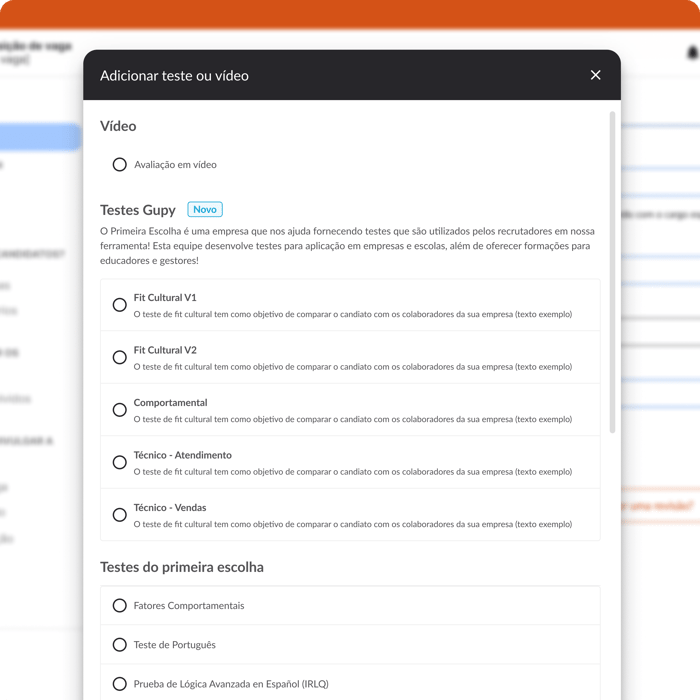Screen dimensions: 700x700
Task: Select the Avaliação em vídeo option
Action: [120, 164]
